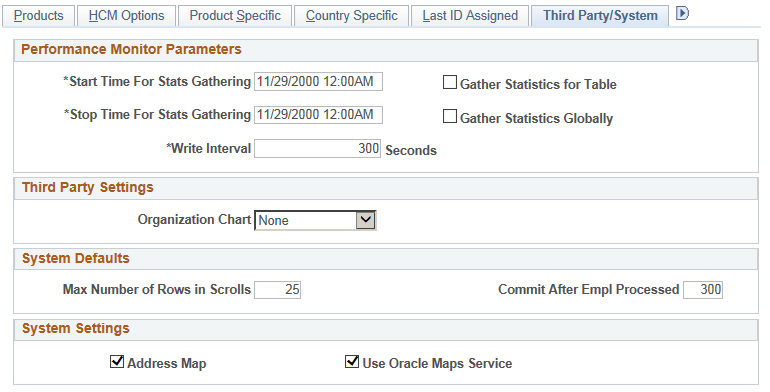
Task: Click the Max Number of Rows in Scrolls field
Action: coord(277,289)
